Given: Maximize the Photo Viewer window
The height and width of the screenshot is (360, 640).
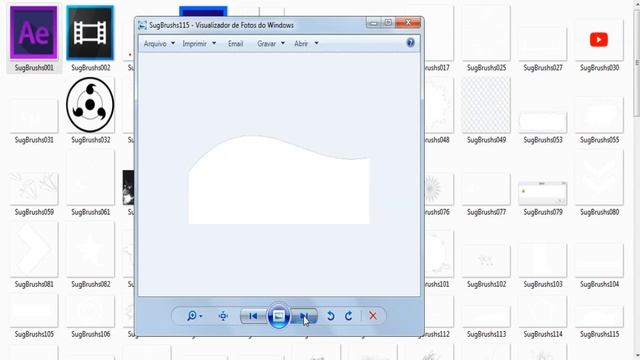Looking at the screenshot, I should [x=388, y=22].
